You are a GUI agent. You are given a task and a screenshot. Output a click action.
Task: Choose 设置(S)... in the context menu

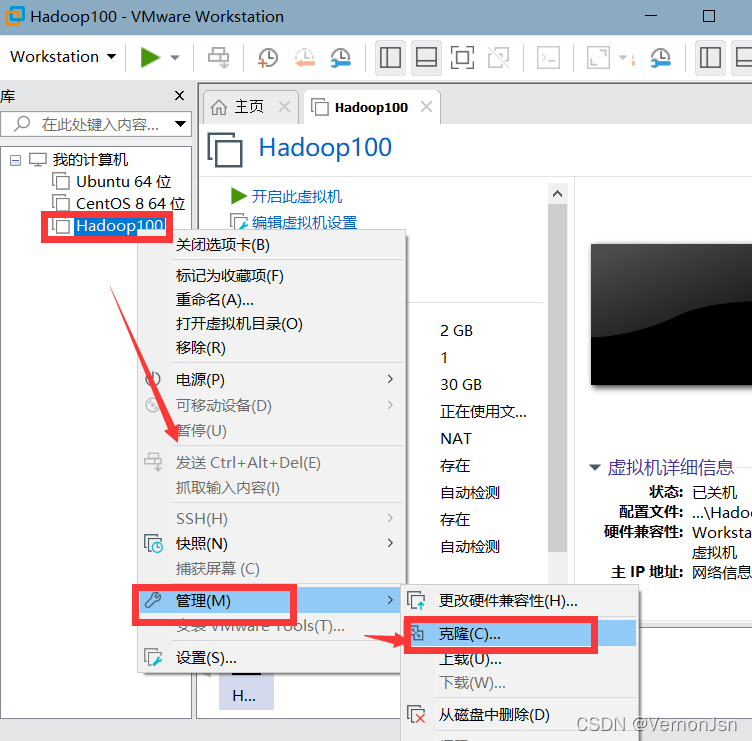click(x=272, y=658)
